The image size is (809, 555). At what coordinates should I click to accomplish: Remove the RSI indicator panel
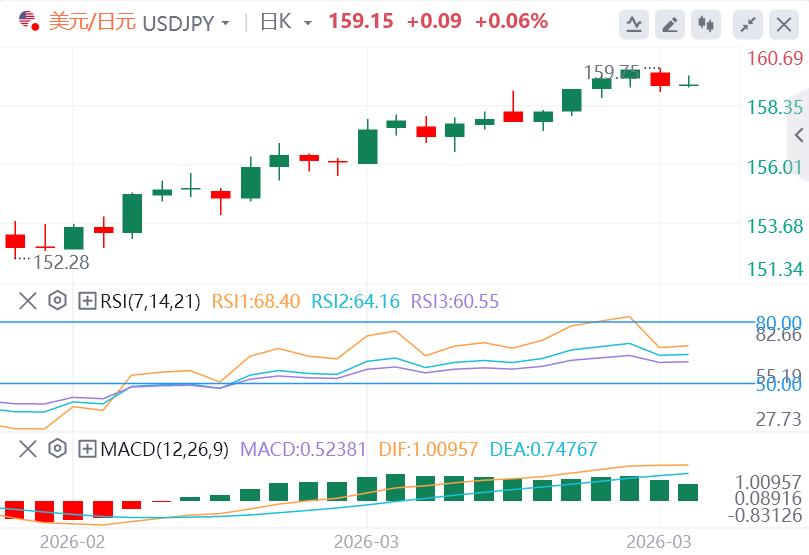(27, 301)
